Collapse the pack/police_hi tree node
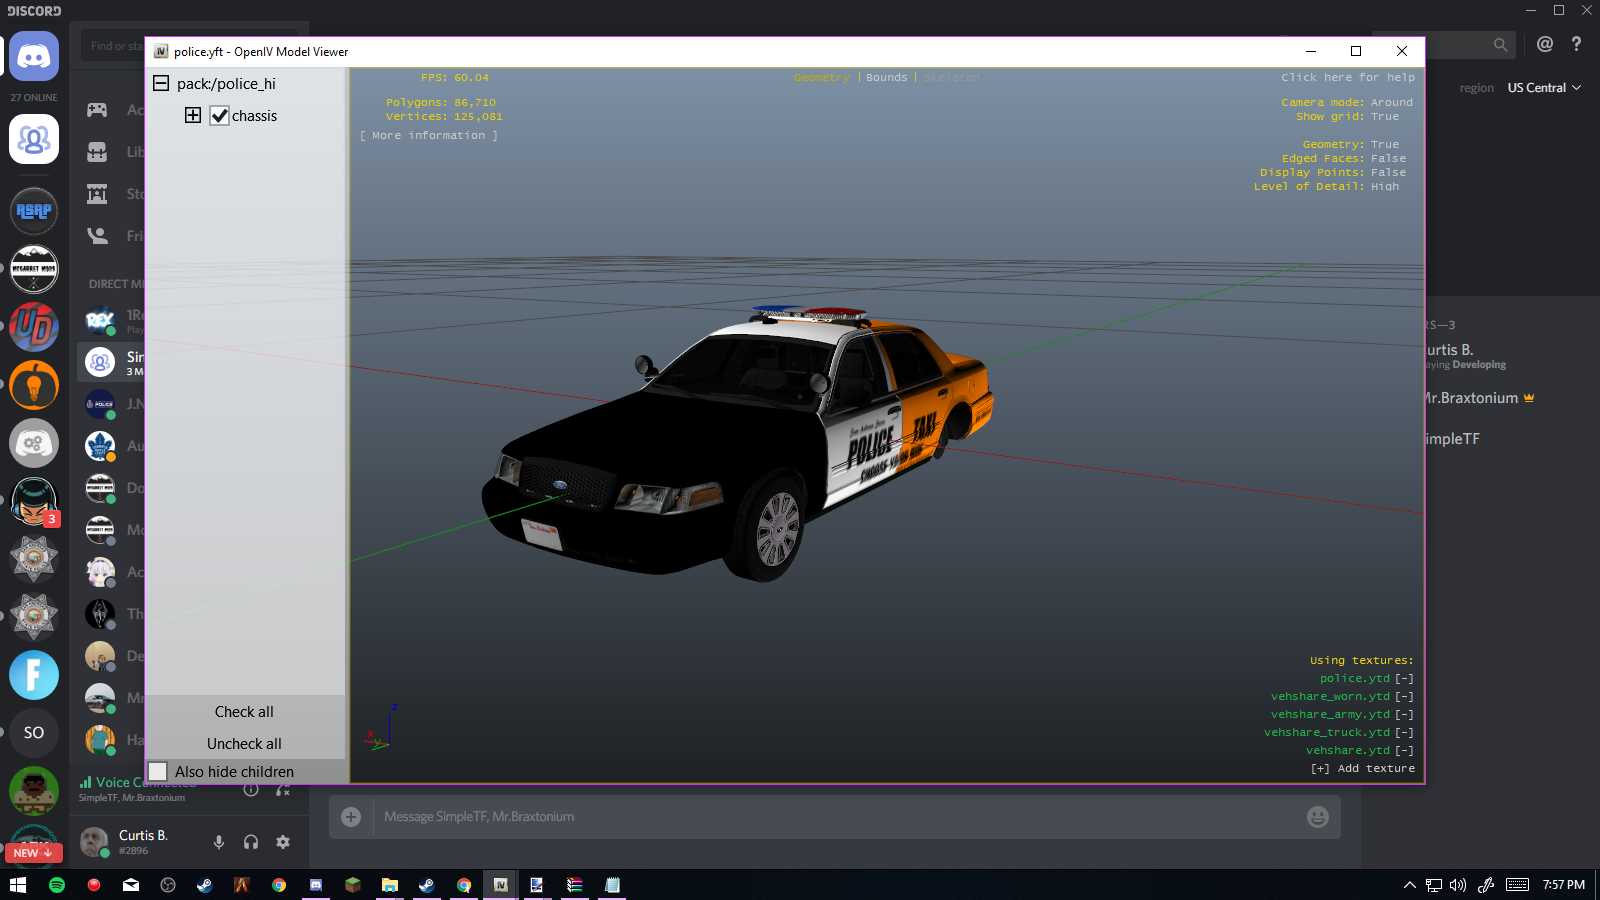 pos(161,83)
